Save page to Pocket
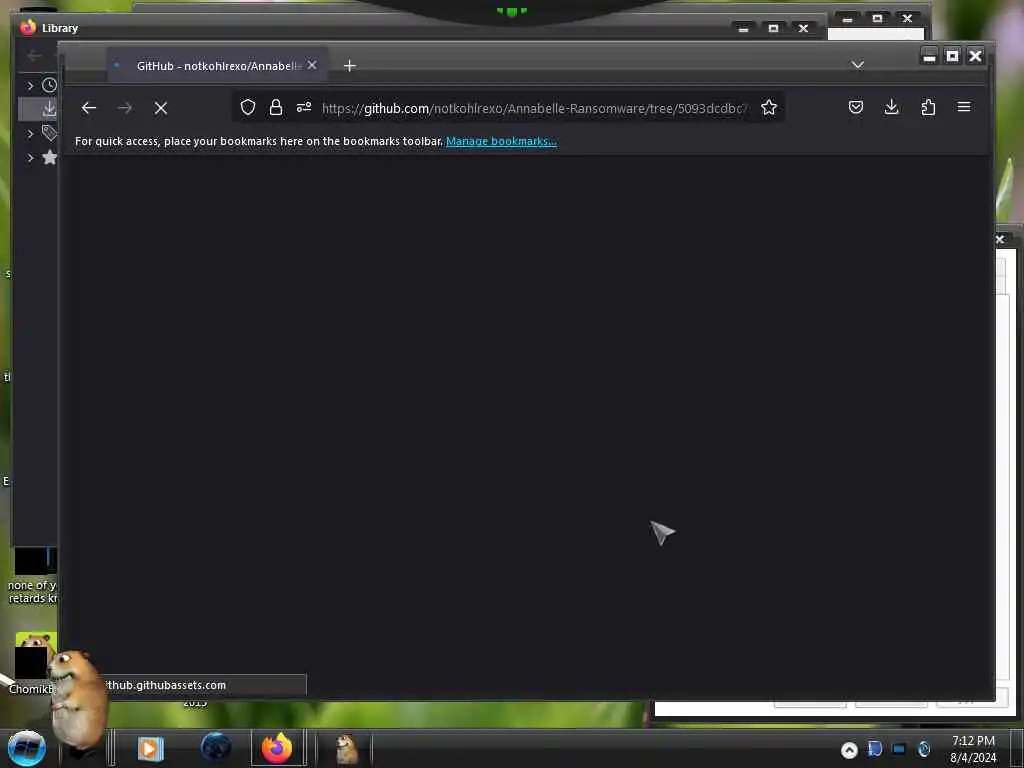This screenshot has height=768, width=1024. coord(856,107)
